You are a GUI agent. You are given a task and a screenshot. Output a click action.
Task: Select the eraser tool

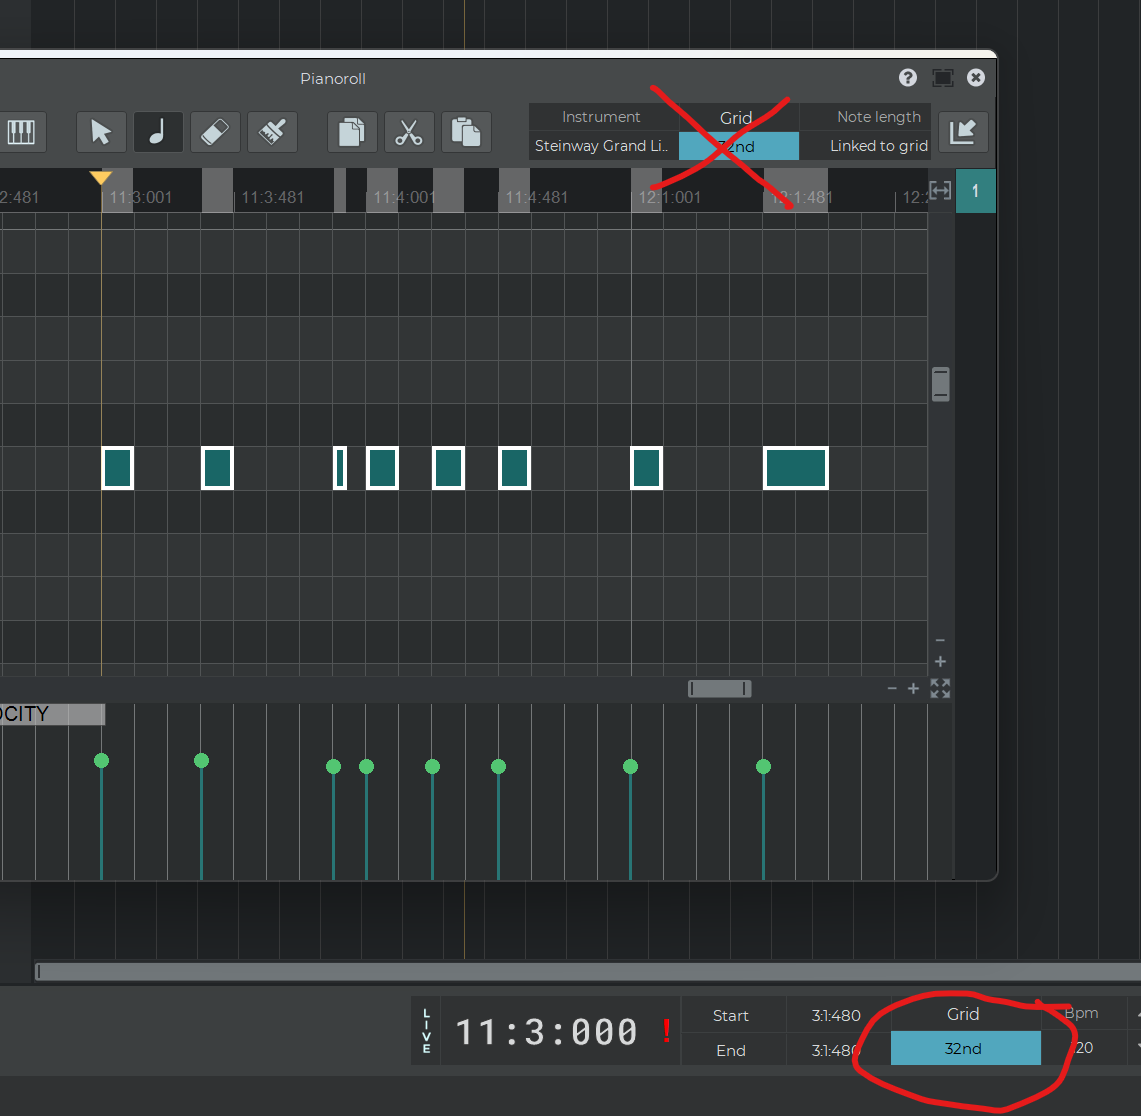(215, 132)
